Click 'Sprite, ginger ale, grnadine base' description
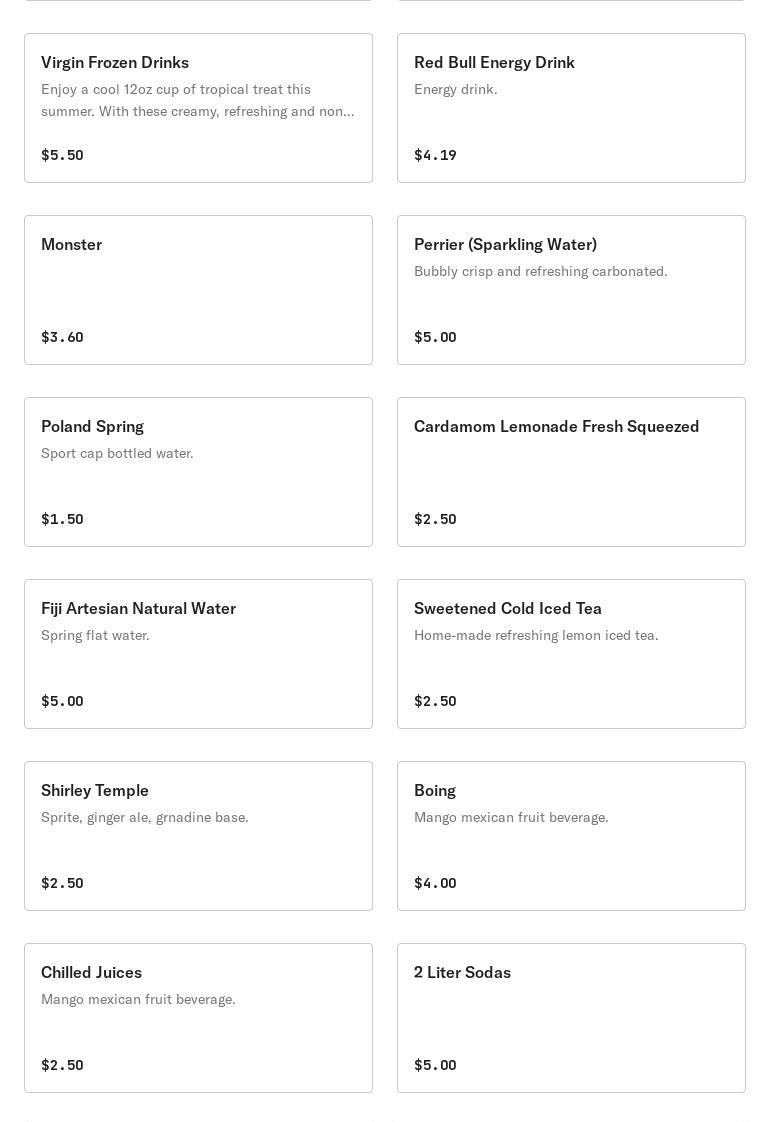770x1122 pixels. point(145,817)
